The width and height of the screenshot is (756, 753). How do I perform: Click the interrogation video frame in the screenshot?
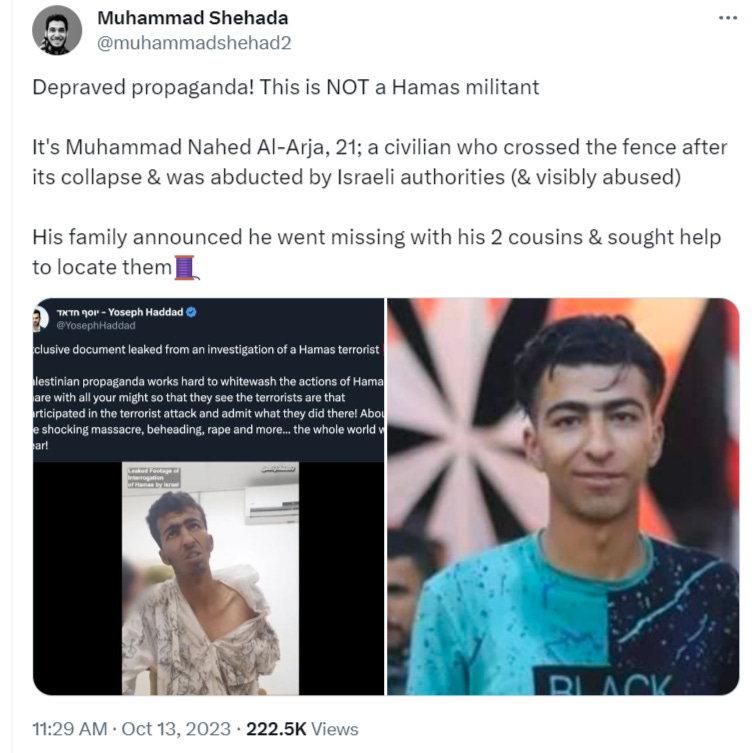tap(210, 578)
